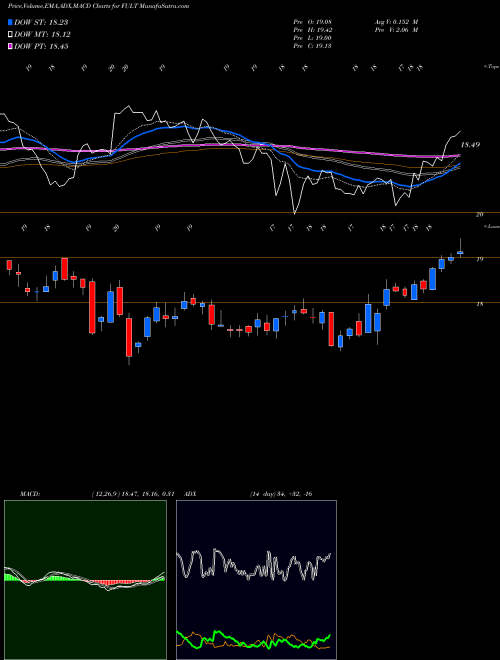Click the magenta DOW PT legend swatch
Screen dimensions: 500x660
(x=10, y=47)
